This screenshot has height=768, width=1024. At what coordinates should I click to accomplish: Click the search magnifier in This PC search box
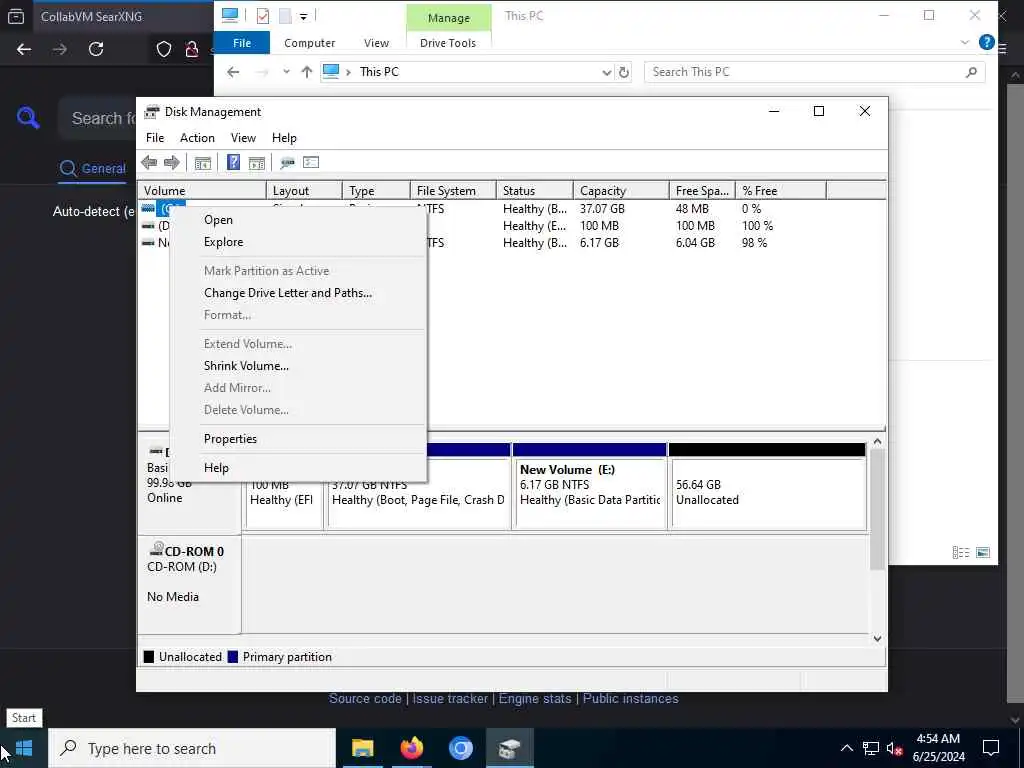(x=972, y=72)
